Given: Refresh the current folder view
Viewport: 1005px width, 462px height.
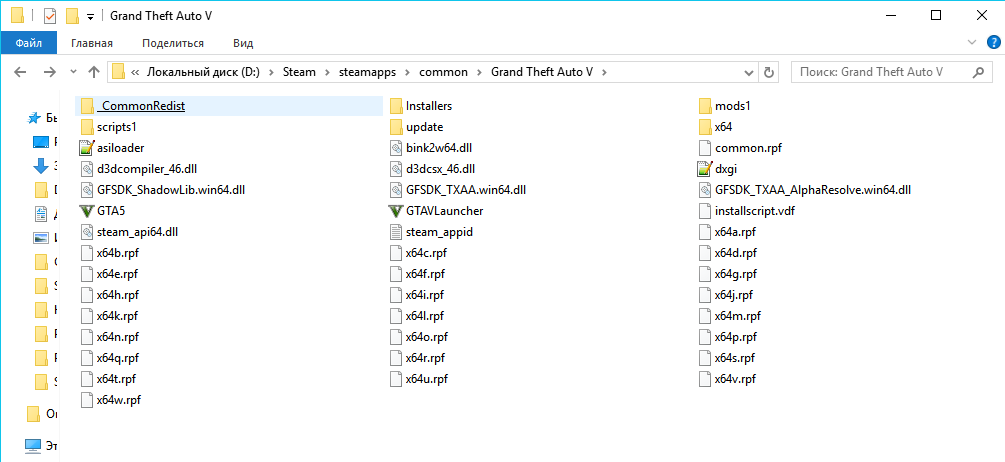Looking at the screenshot, I should [770, 72].
